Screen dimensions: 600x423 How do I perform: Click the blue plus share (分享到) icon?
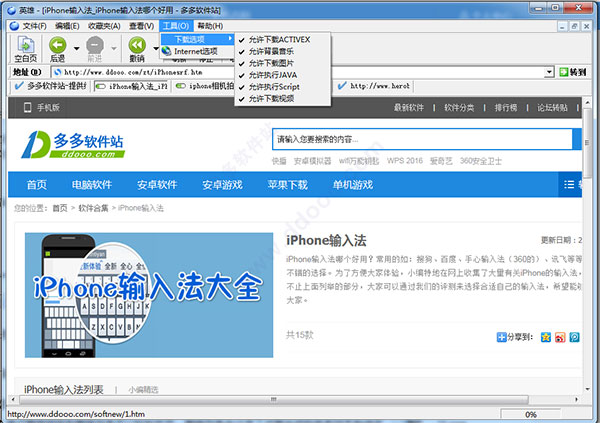click(501, 337)
